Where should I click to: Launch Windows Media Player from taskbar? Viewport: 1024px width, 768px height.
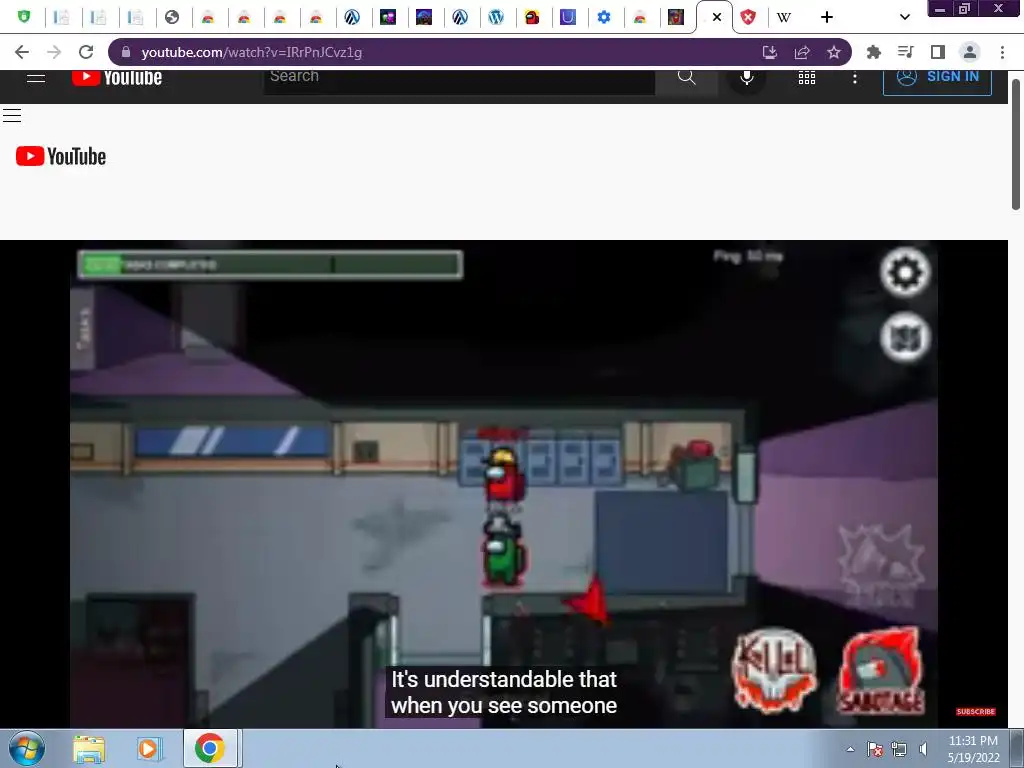tap(150, 749)
